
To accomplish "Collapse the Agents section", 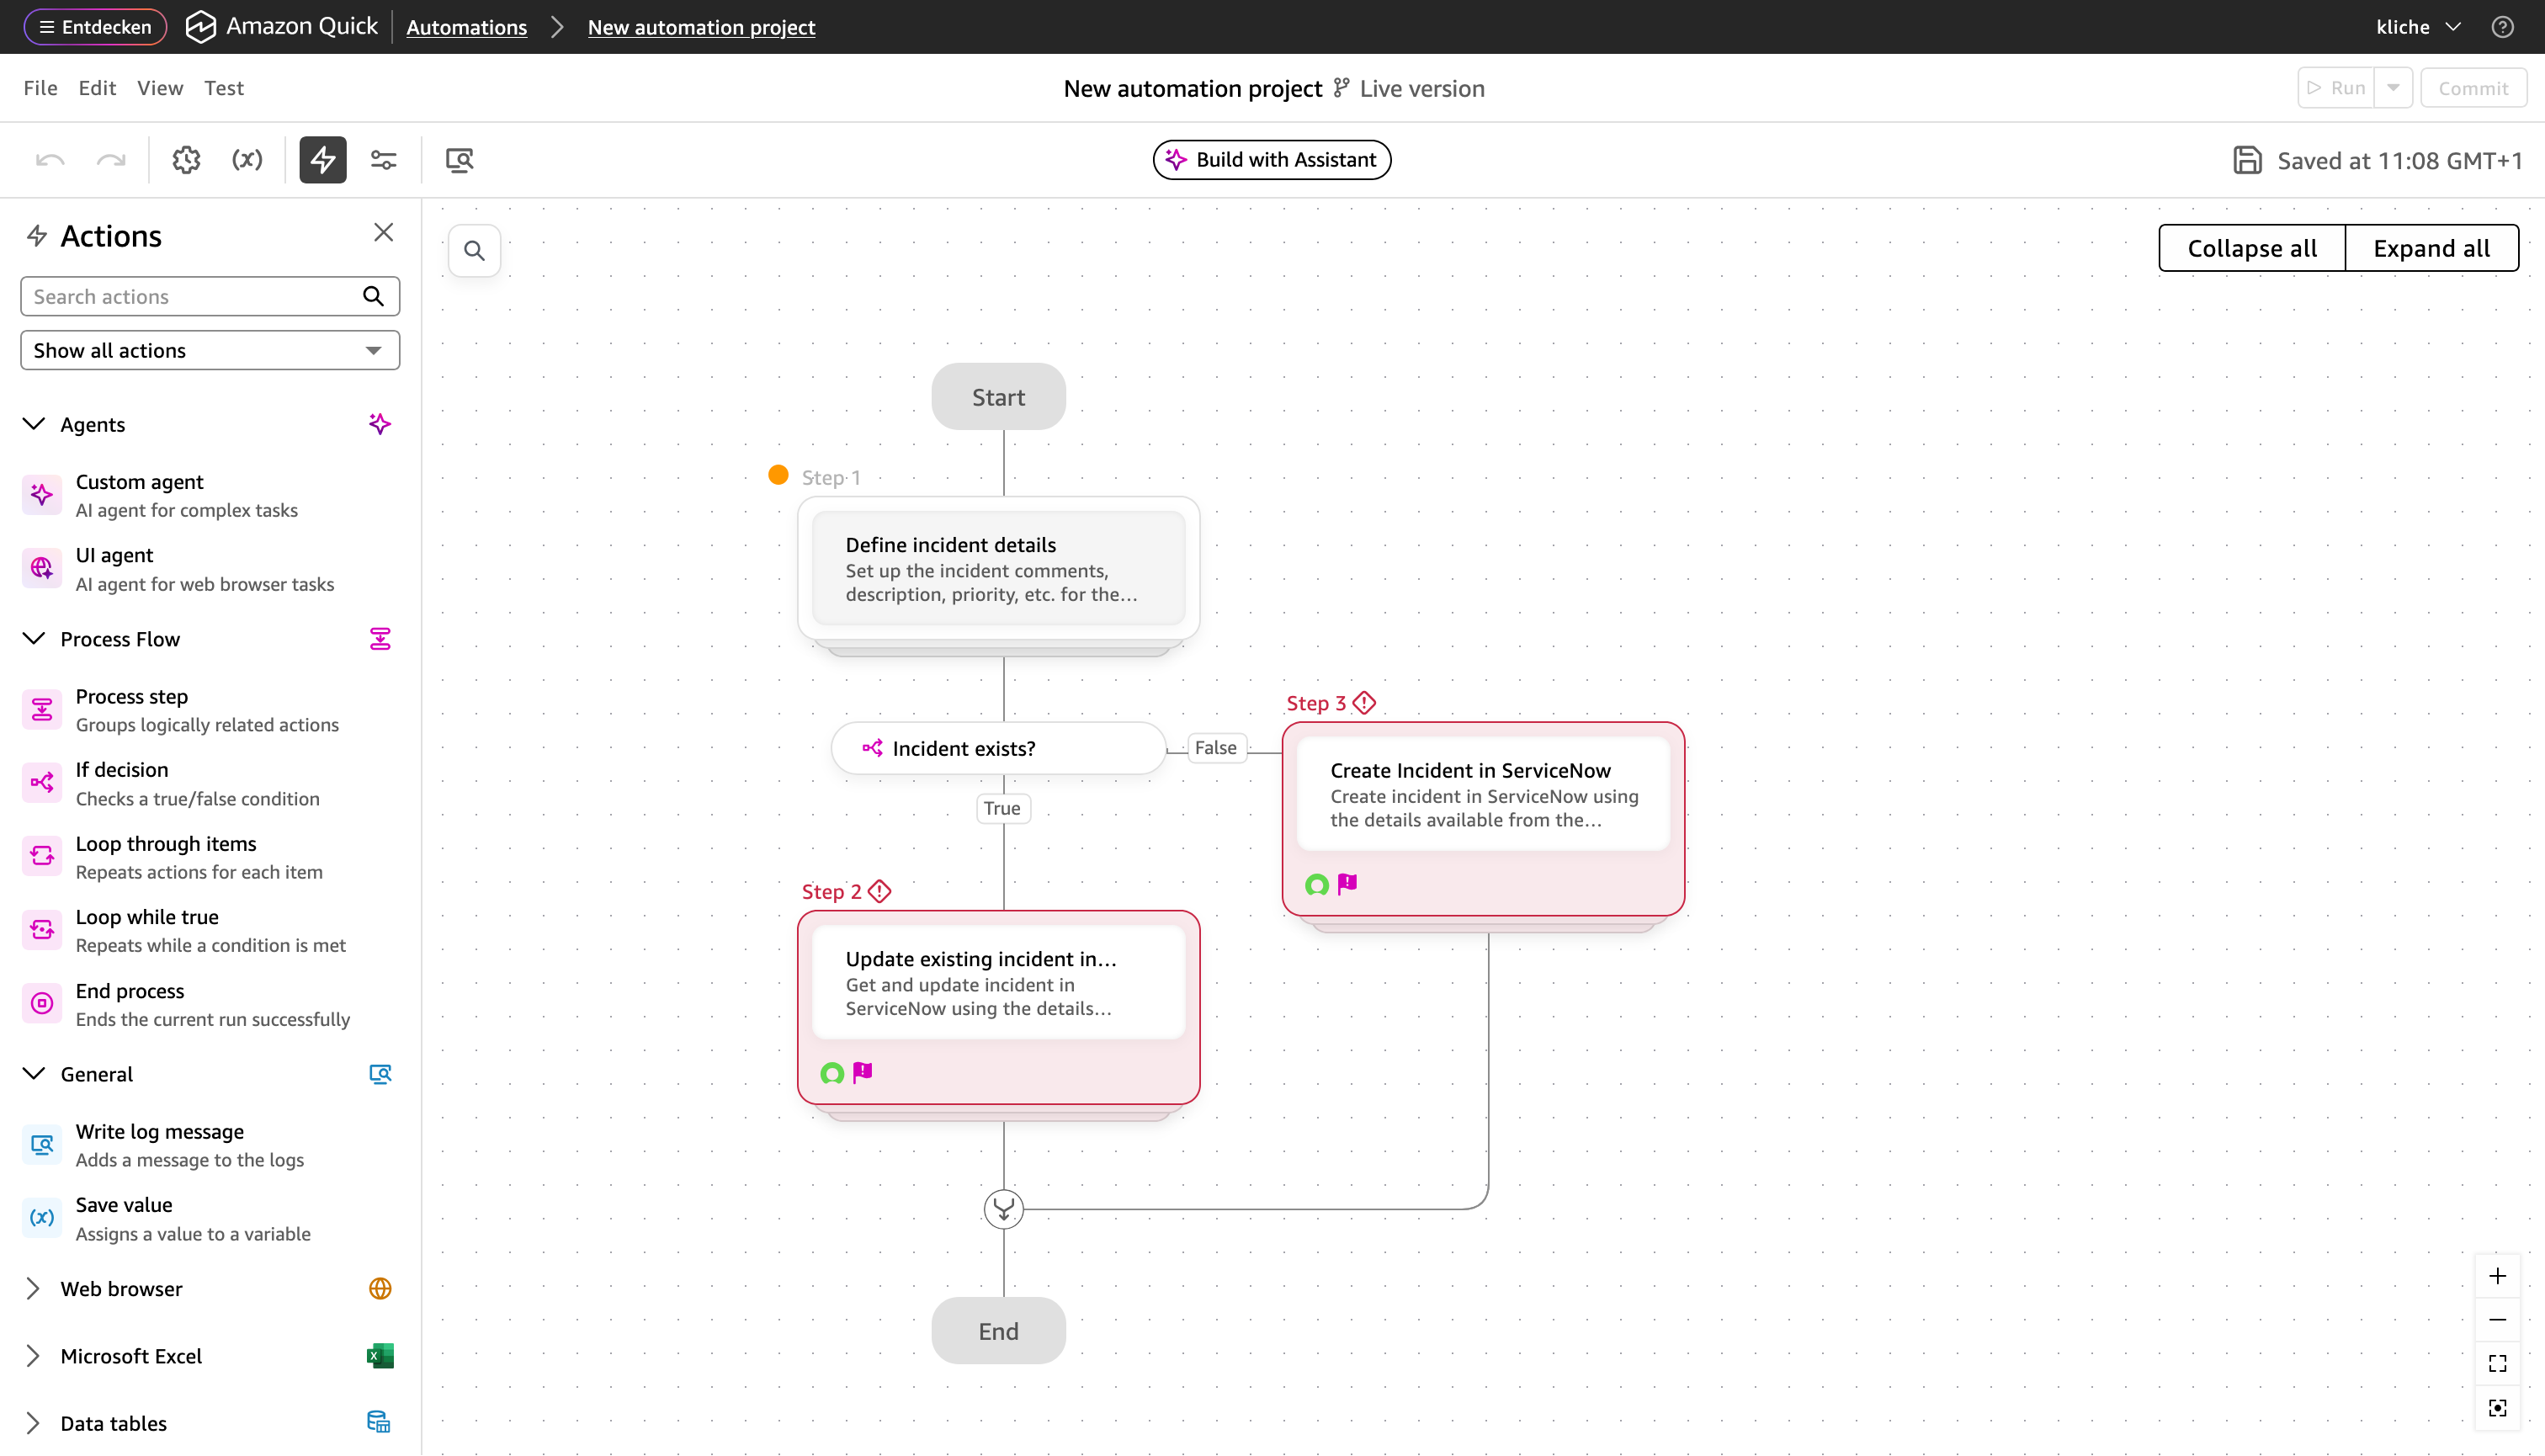I will click(34, 424).
